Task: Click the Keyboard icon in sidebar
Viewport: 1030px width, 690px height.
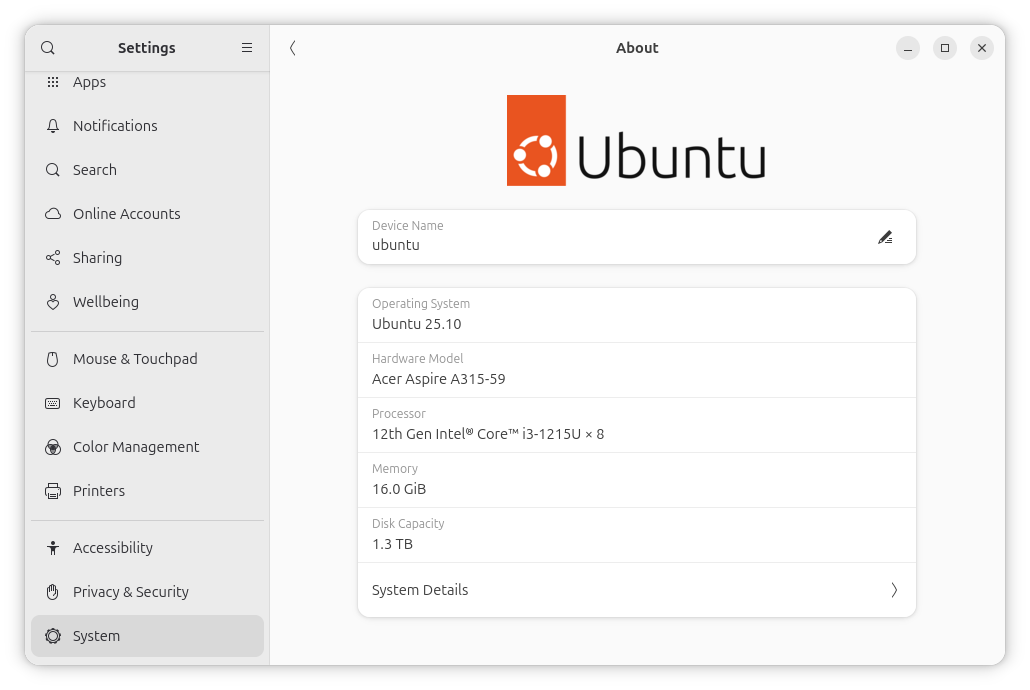Action: pyautogui.click(x=53, y=403)
